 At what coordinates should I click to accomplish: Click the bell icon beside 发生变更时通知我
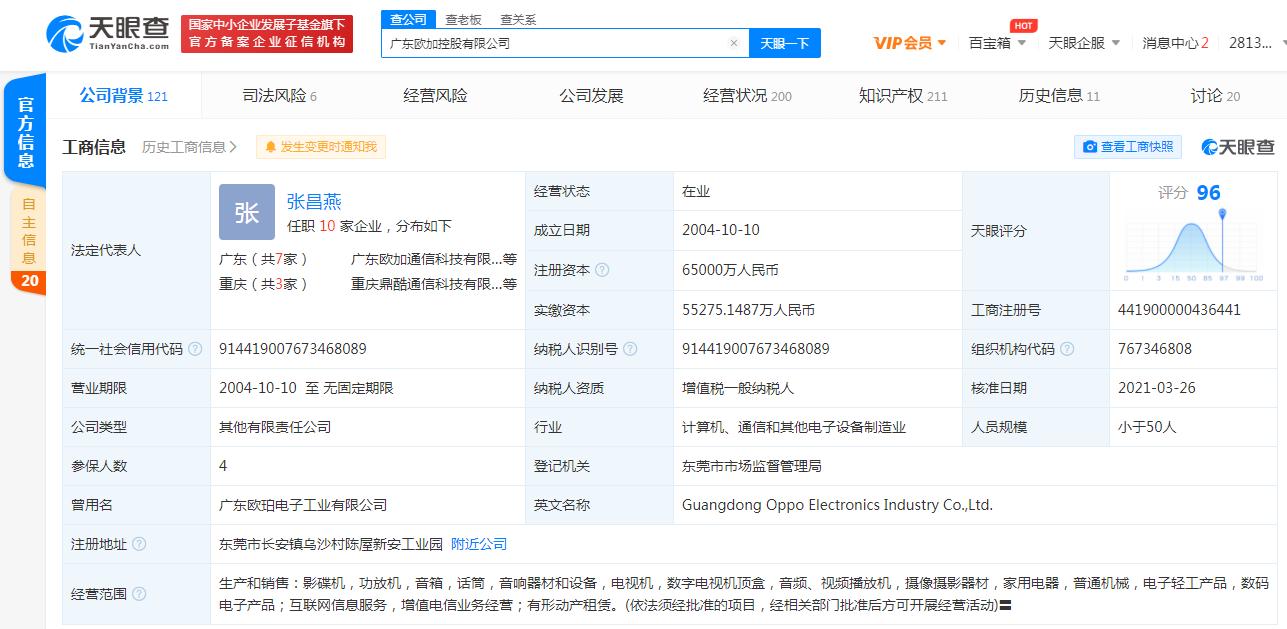pos(271,146)
